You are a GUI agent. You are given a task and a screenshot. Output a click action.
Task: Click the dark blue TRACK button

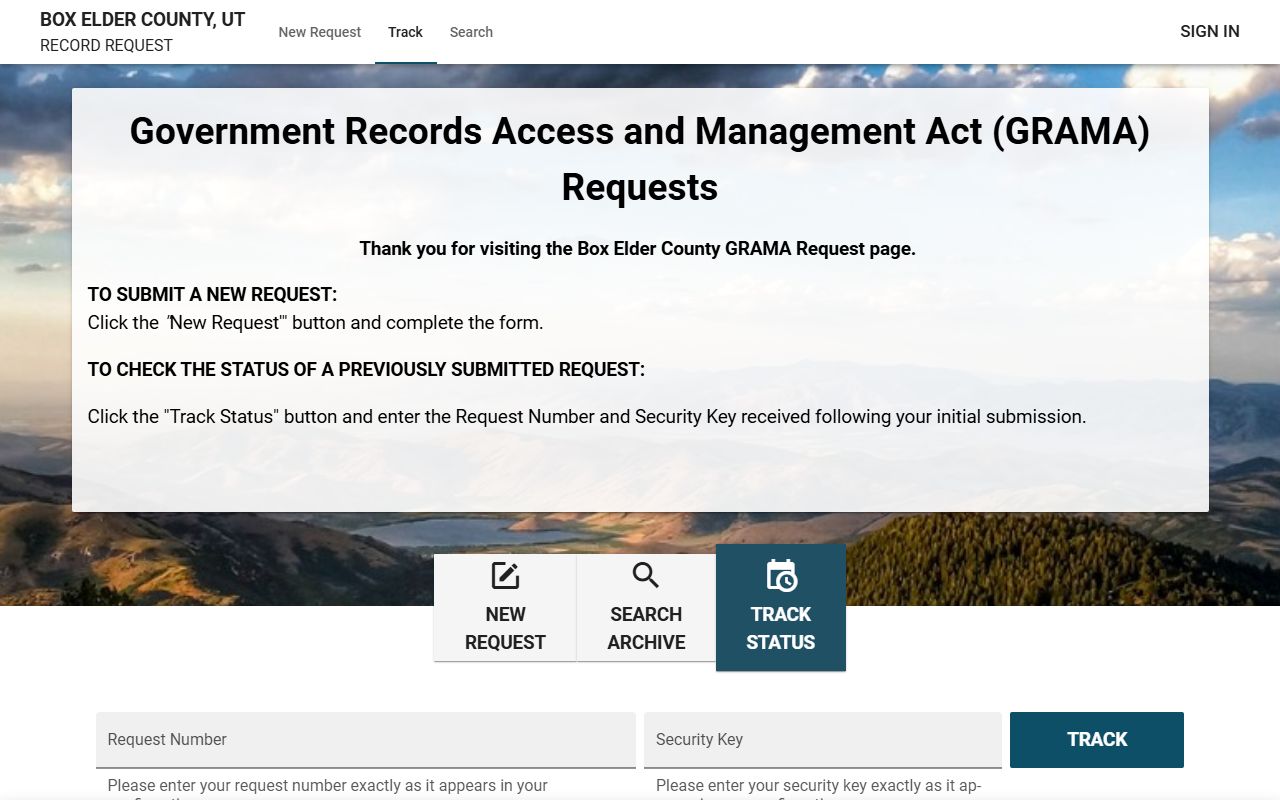1097,740
